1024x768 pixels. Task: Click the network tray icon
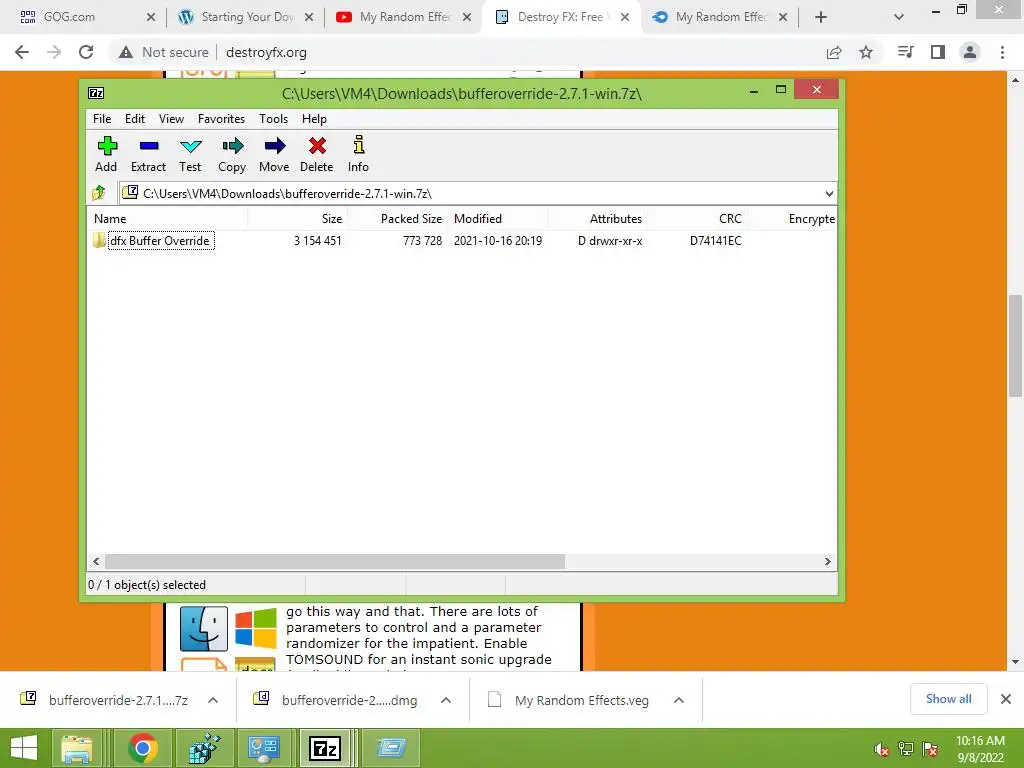pyautogui.click(x=906, y=749)
